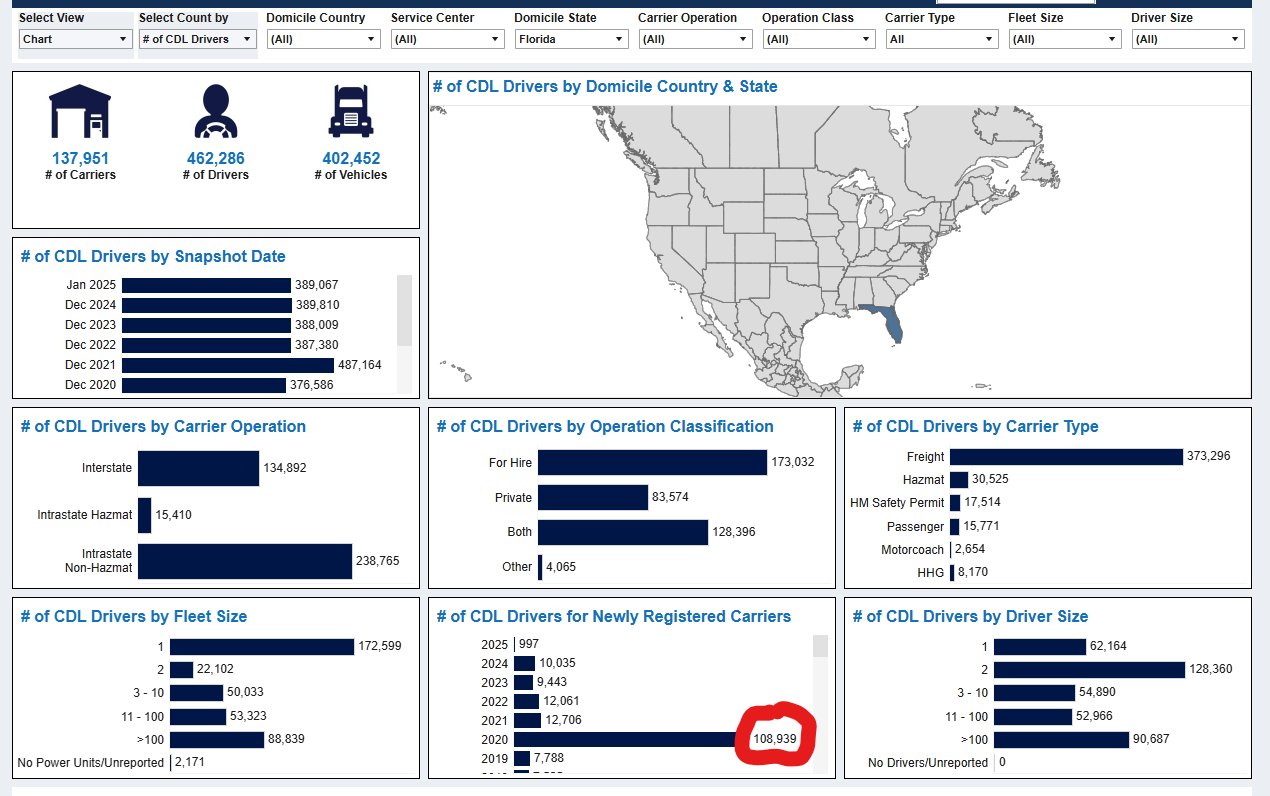This screenshot has width=1270, height=796.
Task: Click the carriers warehouse icon
Action: click(80, 111)
